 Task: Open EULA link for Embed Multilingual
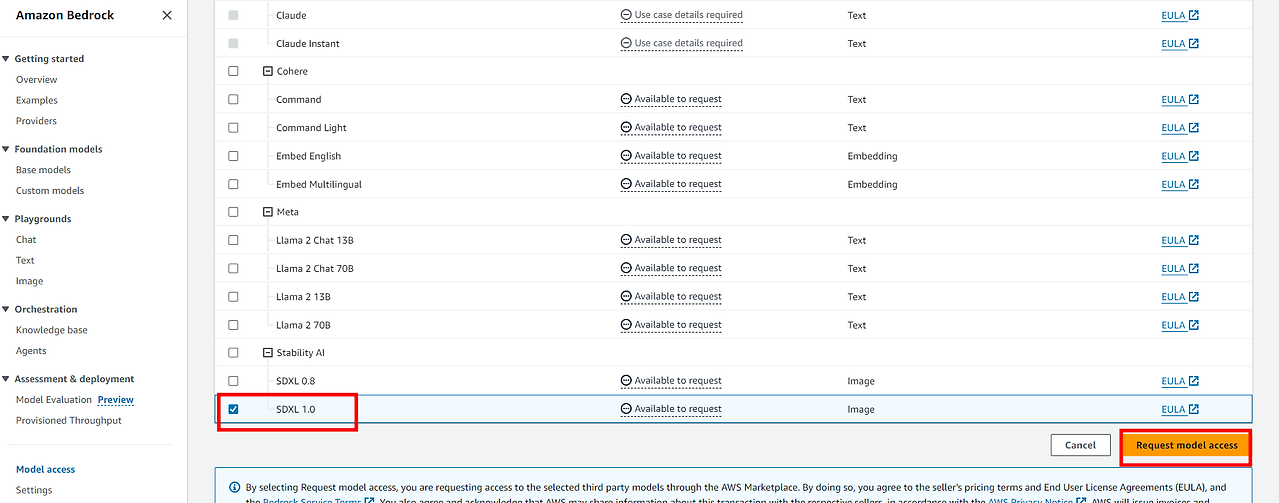(1180, 184)
